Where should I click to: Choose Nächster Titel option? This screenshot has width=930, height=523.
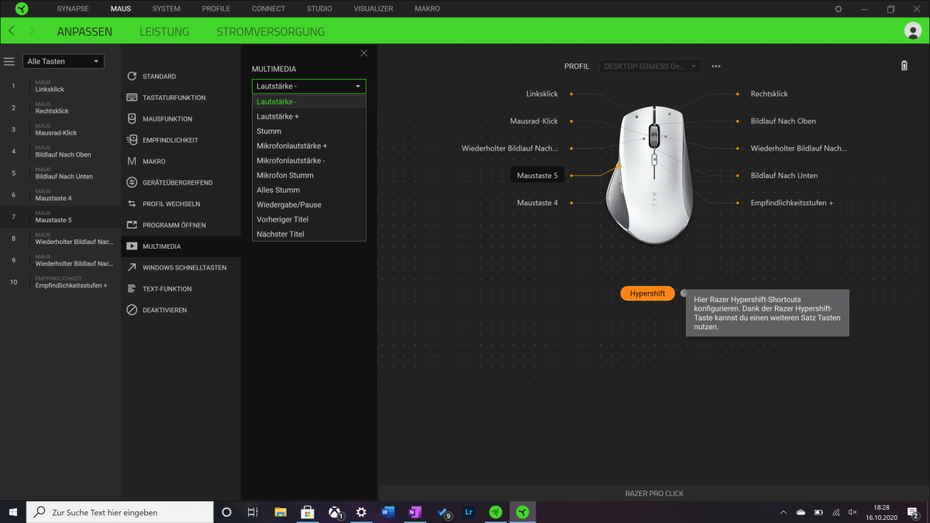(x=308, y=234)
